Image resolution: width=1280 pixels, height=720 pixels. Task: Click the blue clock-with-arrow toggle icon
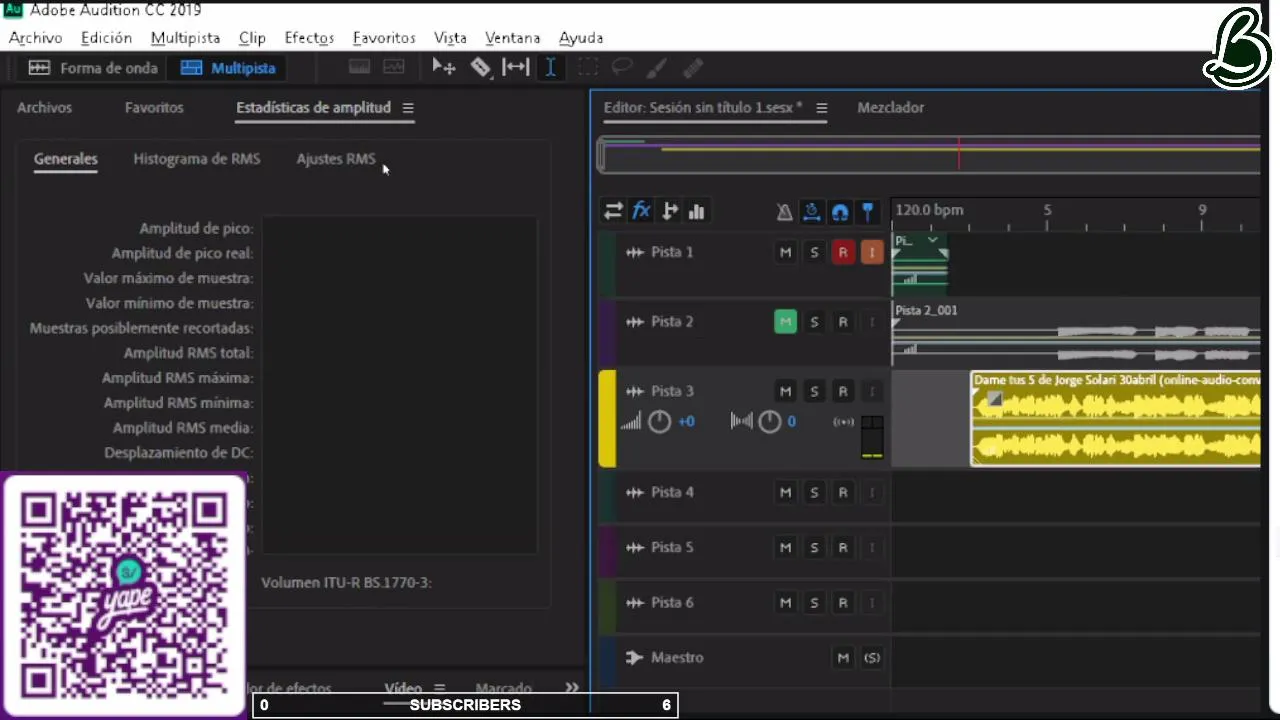[x=812, y=211]
